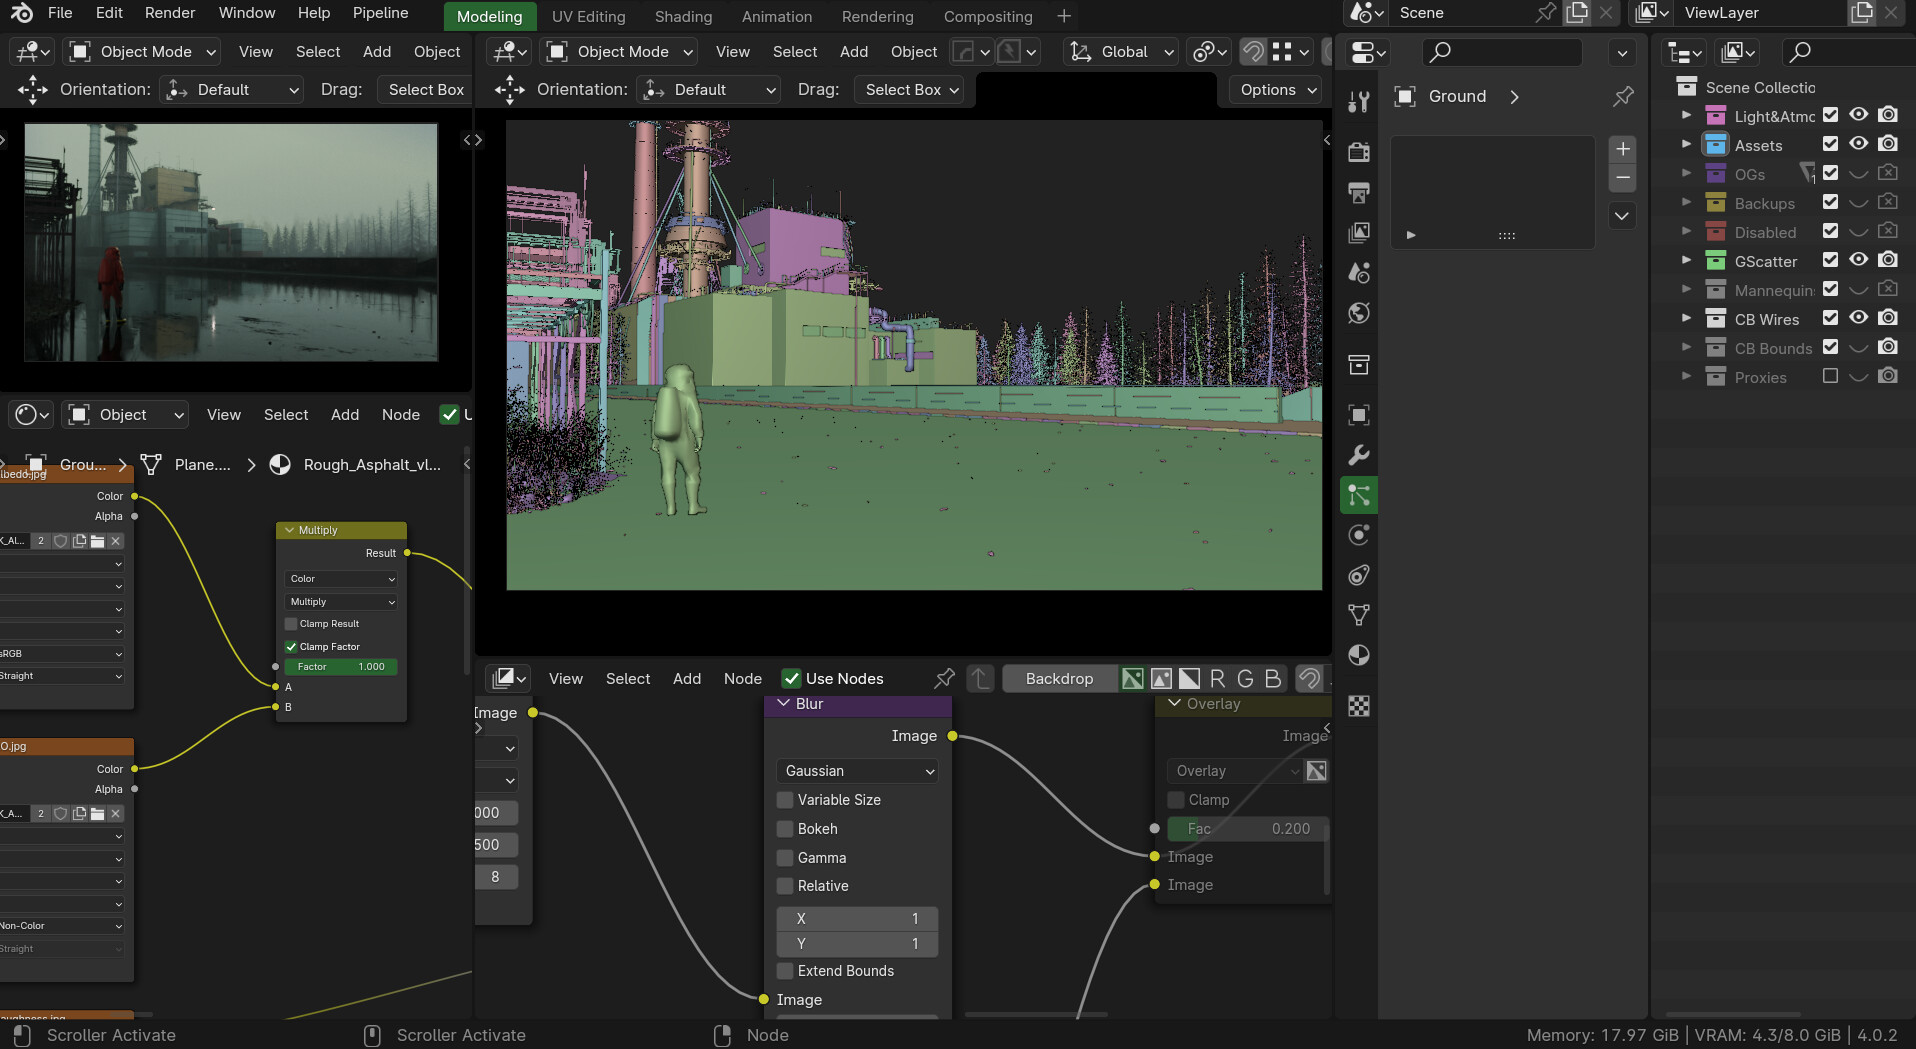Image resolution: width=1916 pixels, height=1049 pixels.
Task: Open the Render properties tab
Action: click(x=1359, y=152)
